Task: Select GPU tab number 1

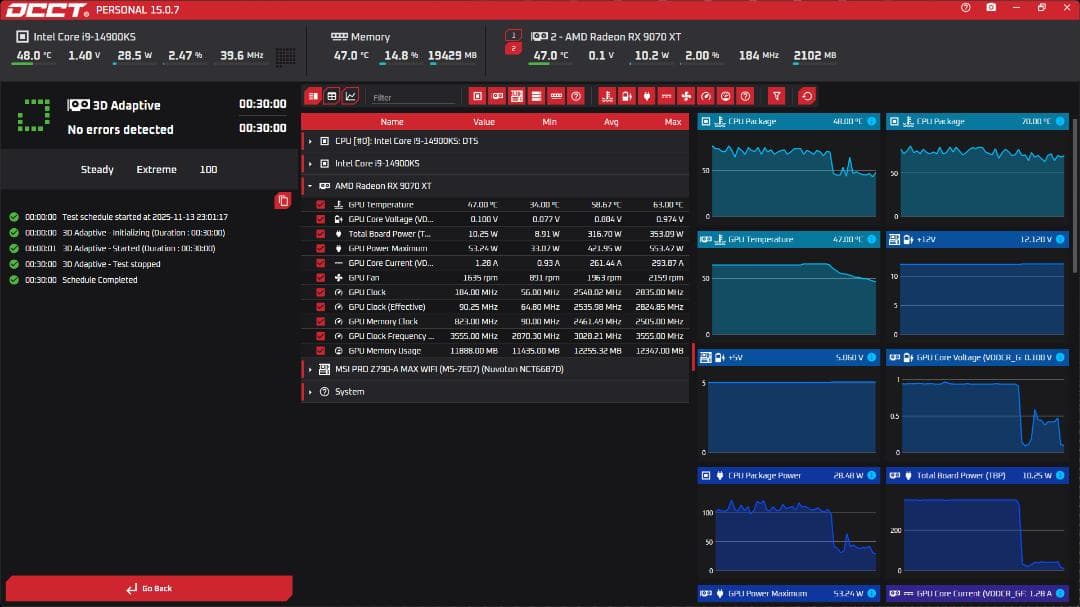Action: tap(513, 35)
